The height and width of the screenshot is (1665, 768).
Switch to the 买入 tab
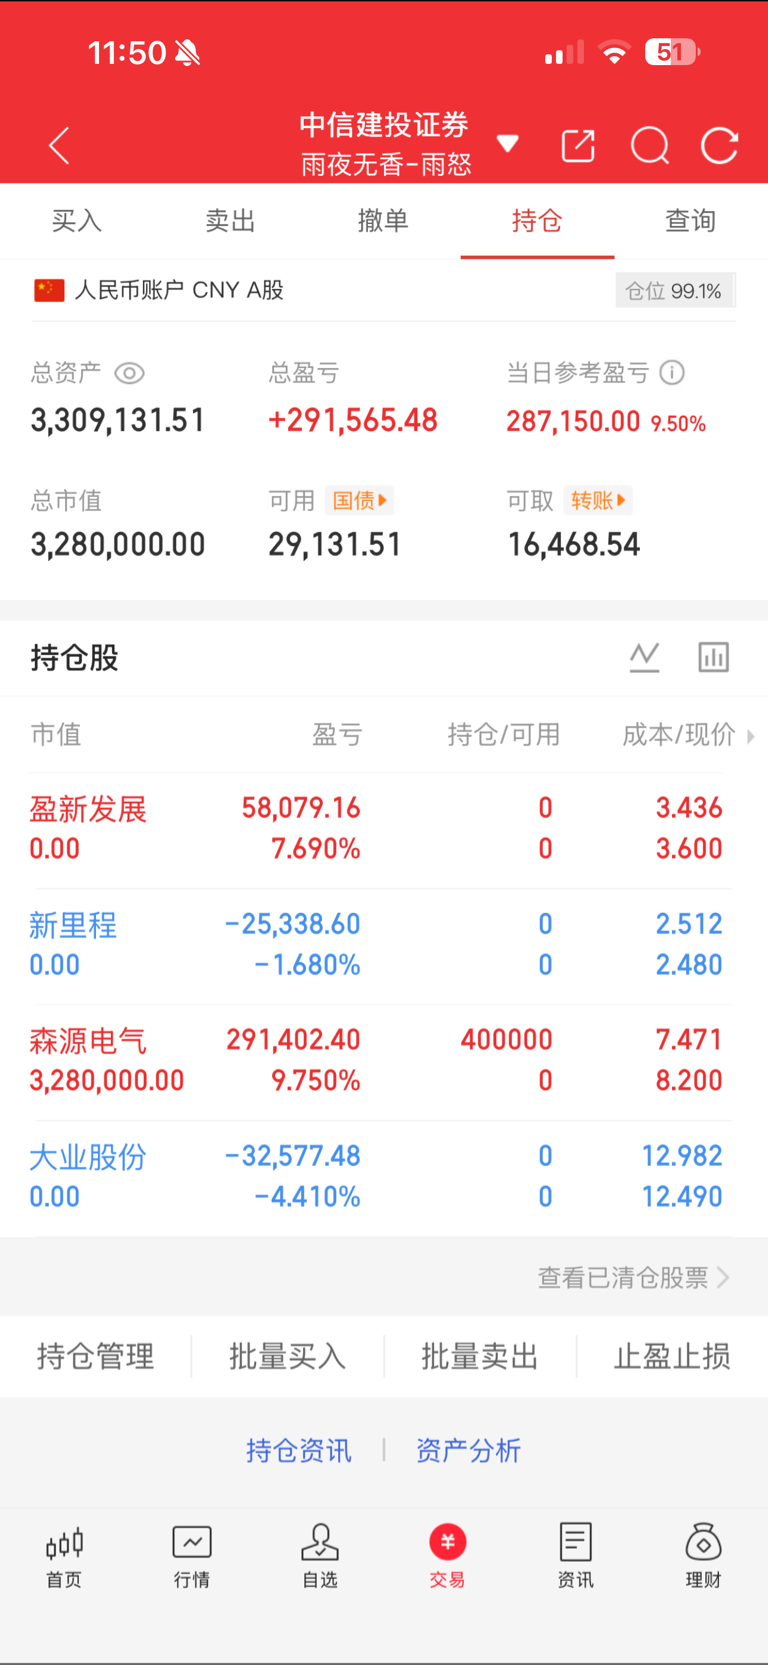click(x=77, y=221)
